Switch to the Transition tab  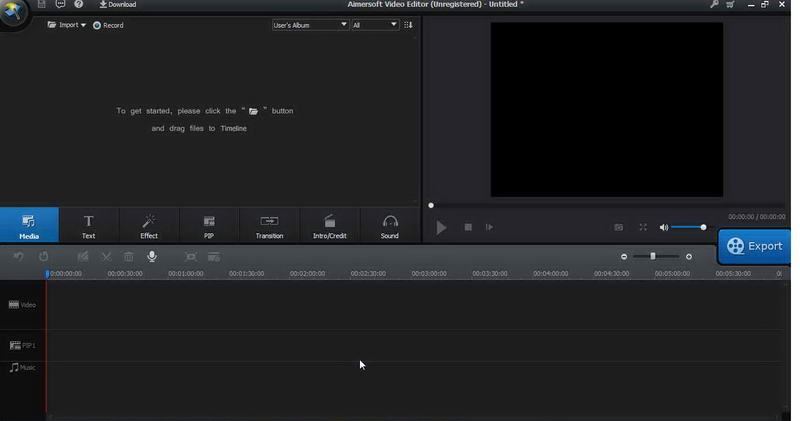pos(269,225)
